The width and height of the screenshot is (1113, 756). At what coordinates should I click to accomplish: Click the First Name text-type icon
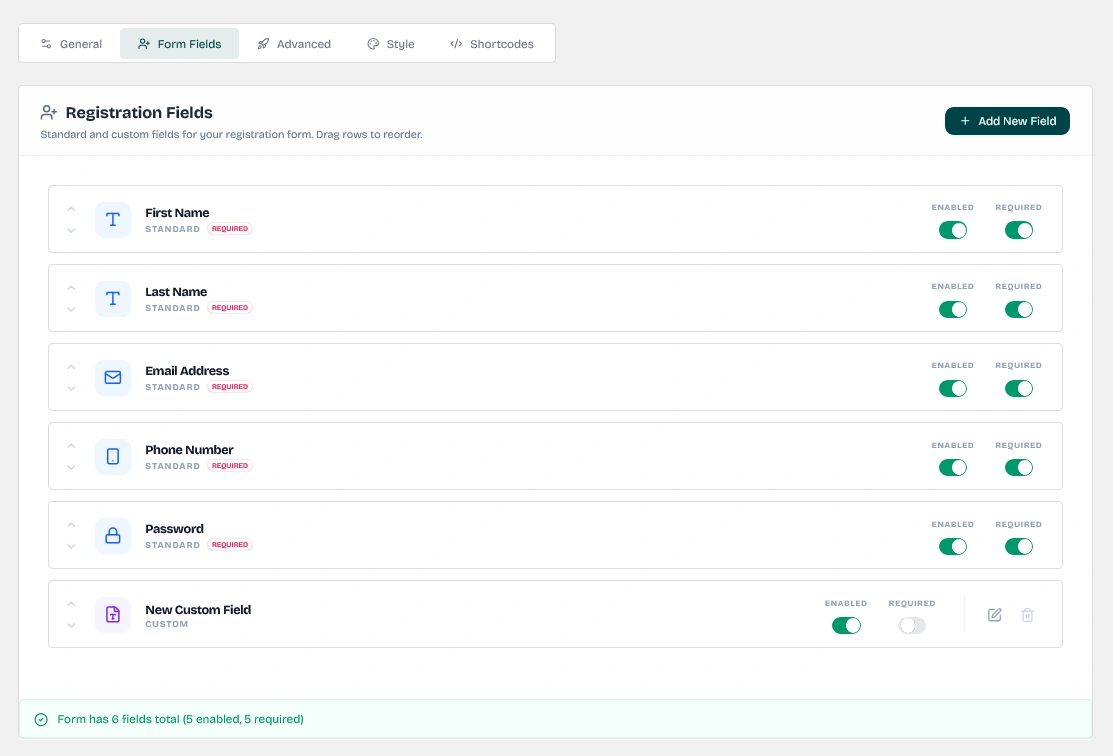tap(113, 219)
